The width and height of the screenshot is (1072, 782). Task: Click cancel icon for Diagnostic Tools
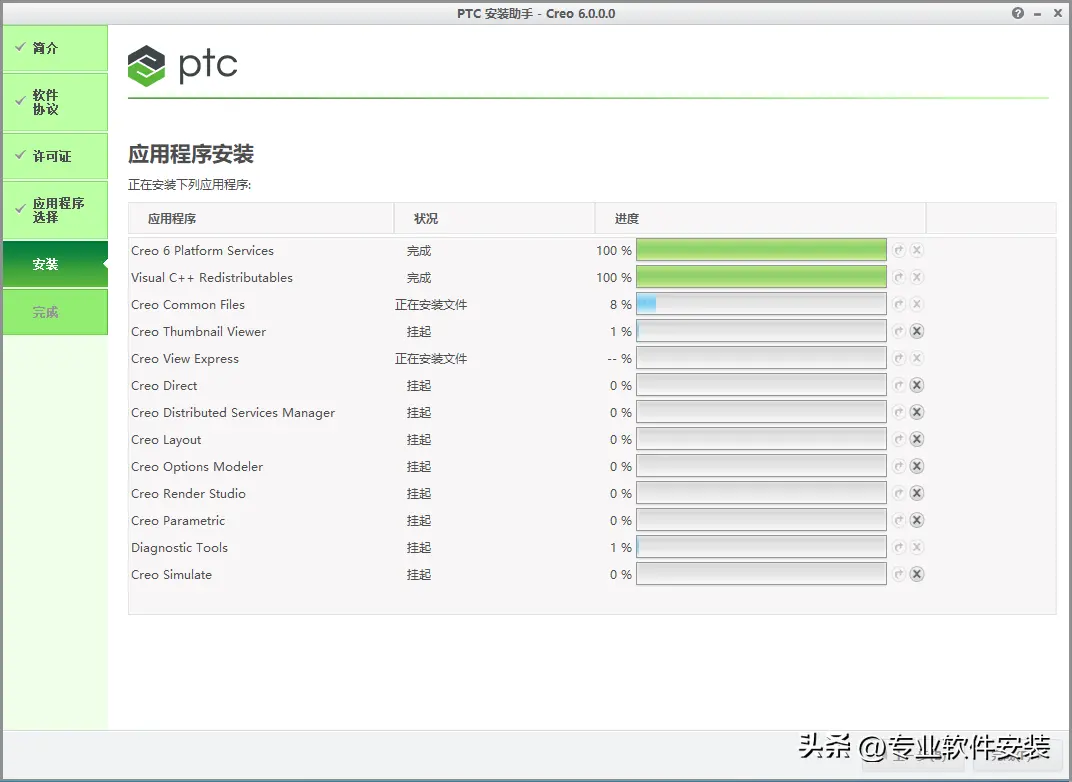click(917, 548)
